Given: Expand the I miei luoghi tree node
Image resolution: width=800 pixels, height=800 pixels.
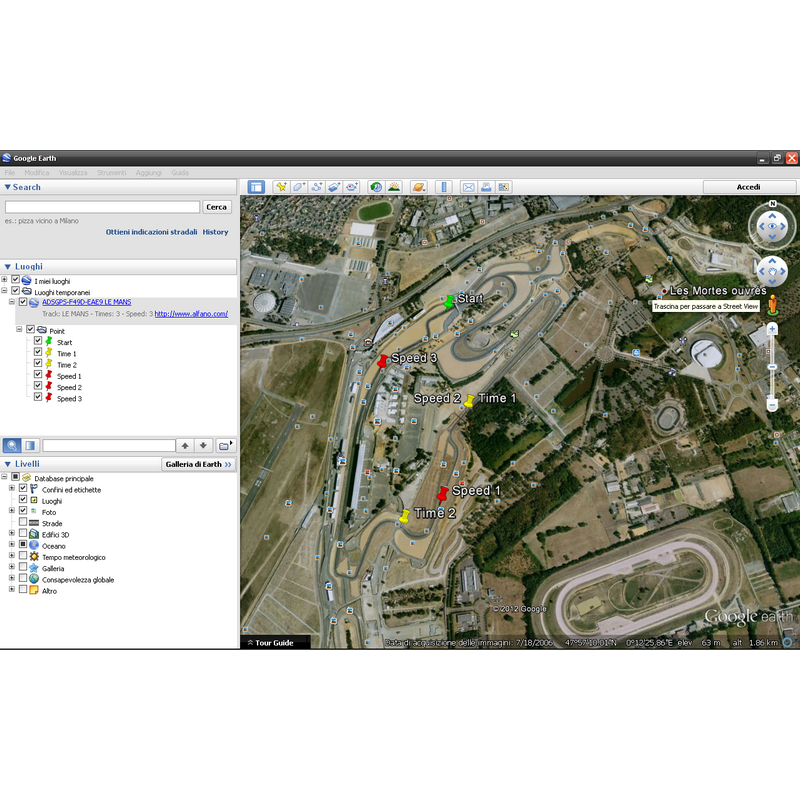Looking at the screenshot, I should click(x=4, y=279).
